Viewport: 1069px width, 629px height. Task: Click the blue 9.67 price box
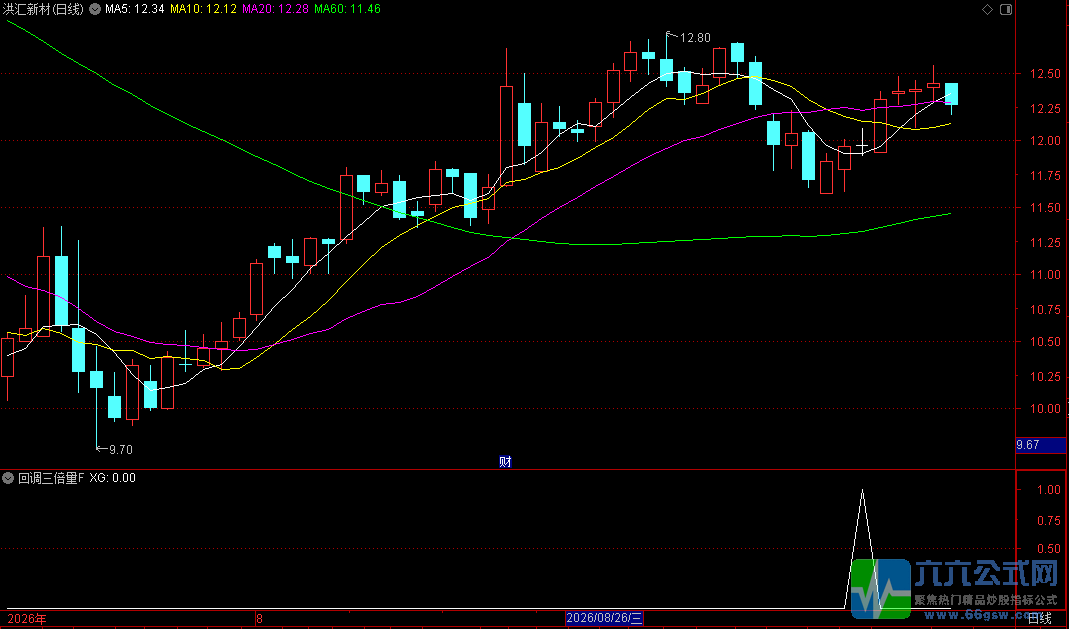click(1040, 445)
